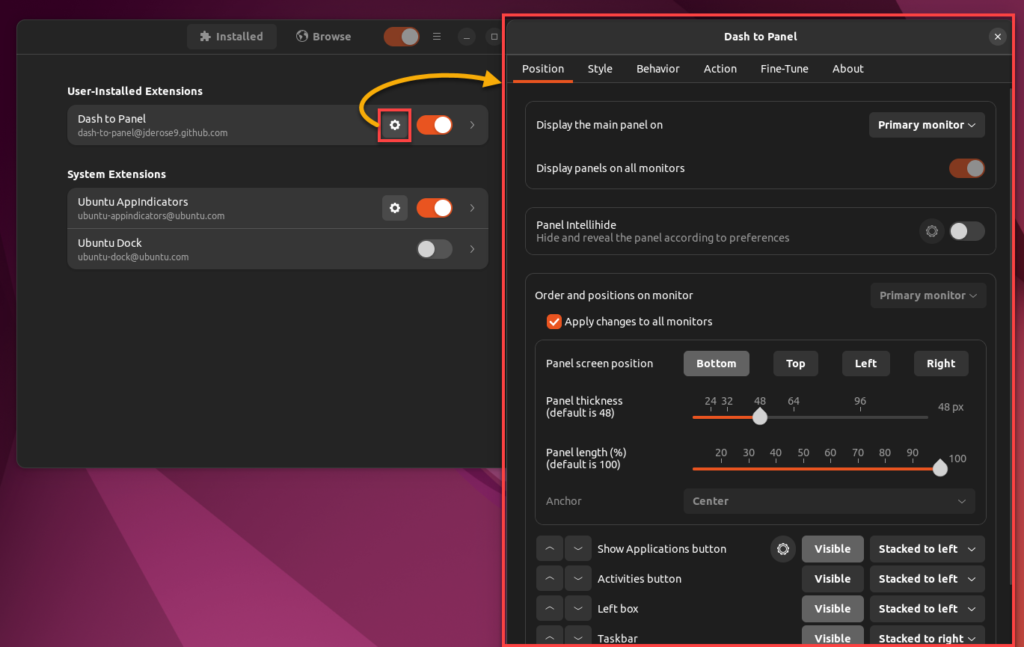Switch to the Browse tab in Extensions

point(322,36)
